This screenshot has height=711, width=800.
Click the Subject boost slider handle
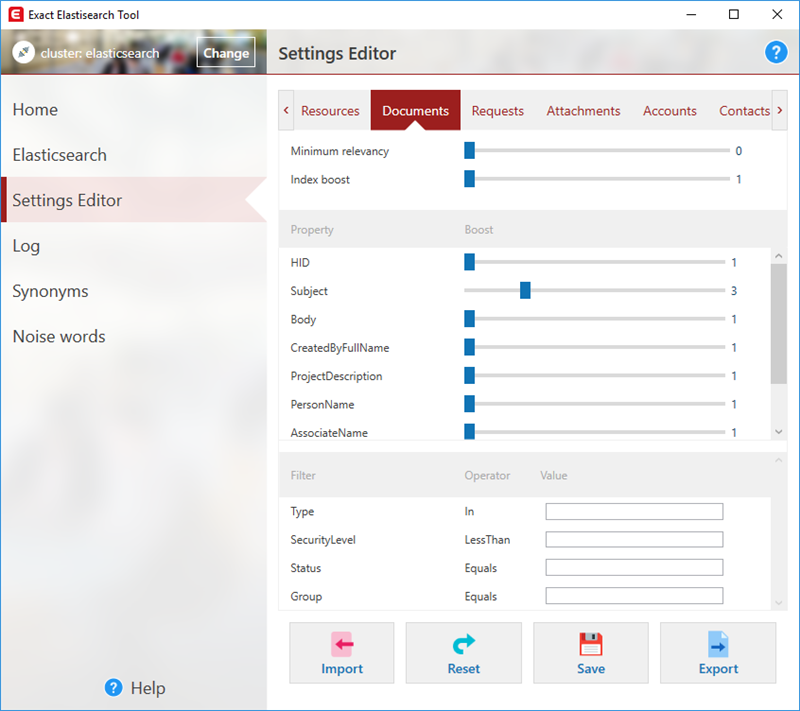pos(525,291)
